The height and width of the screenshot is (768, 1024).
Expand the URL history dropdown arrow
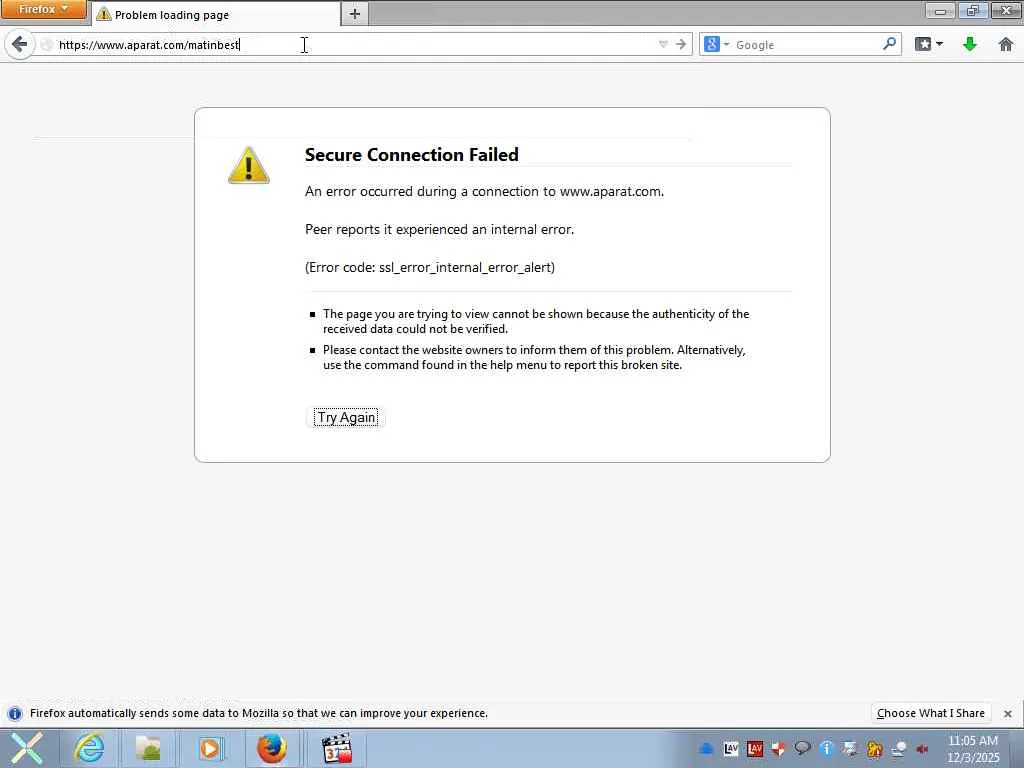(664, 44)
